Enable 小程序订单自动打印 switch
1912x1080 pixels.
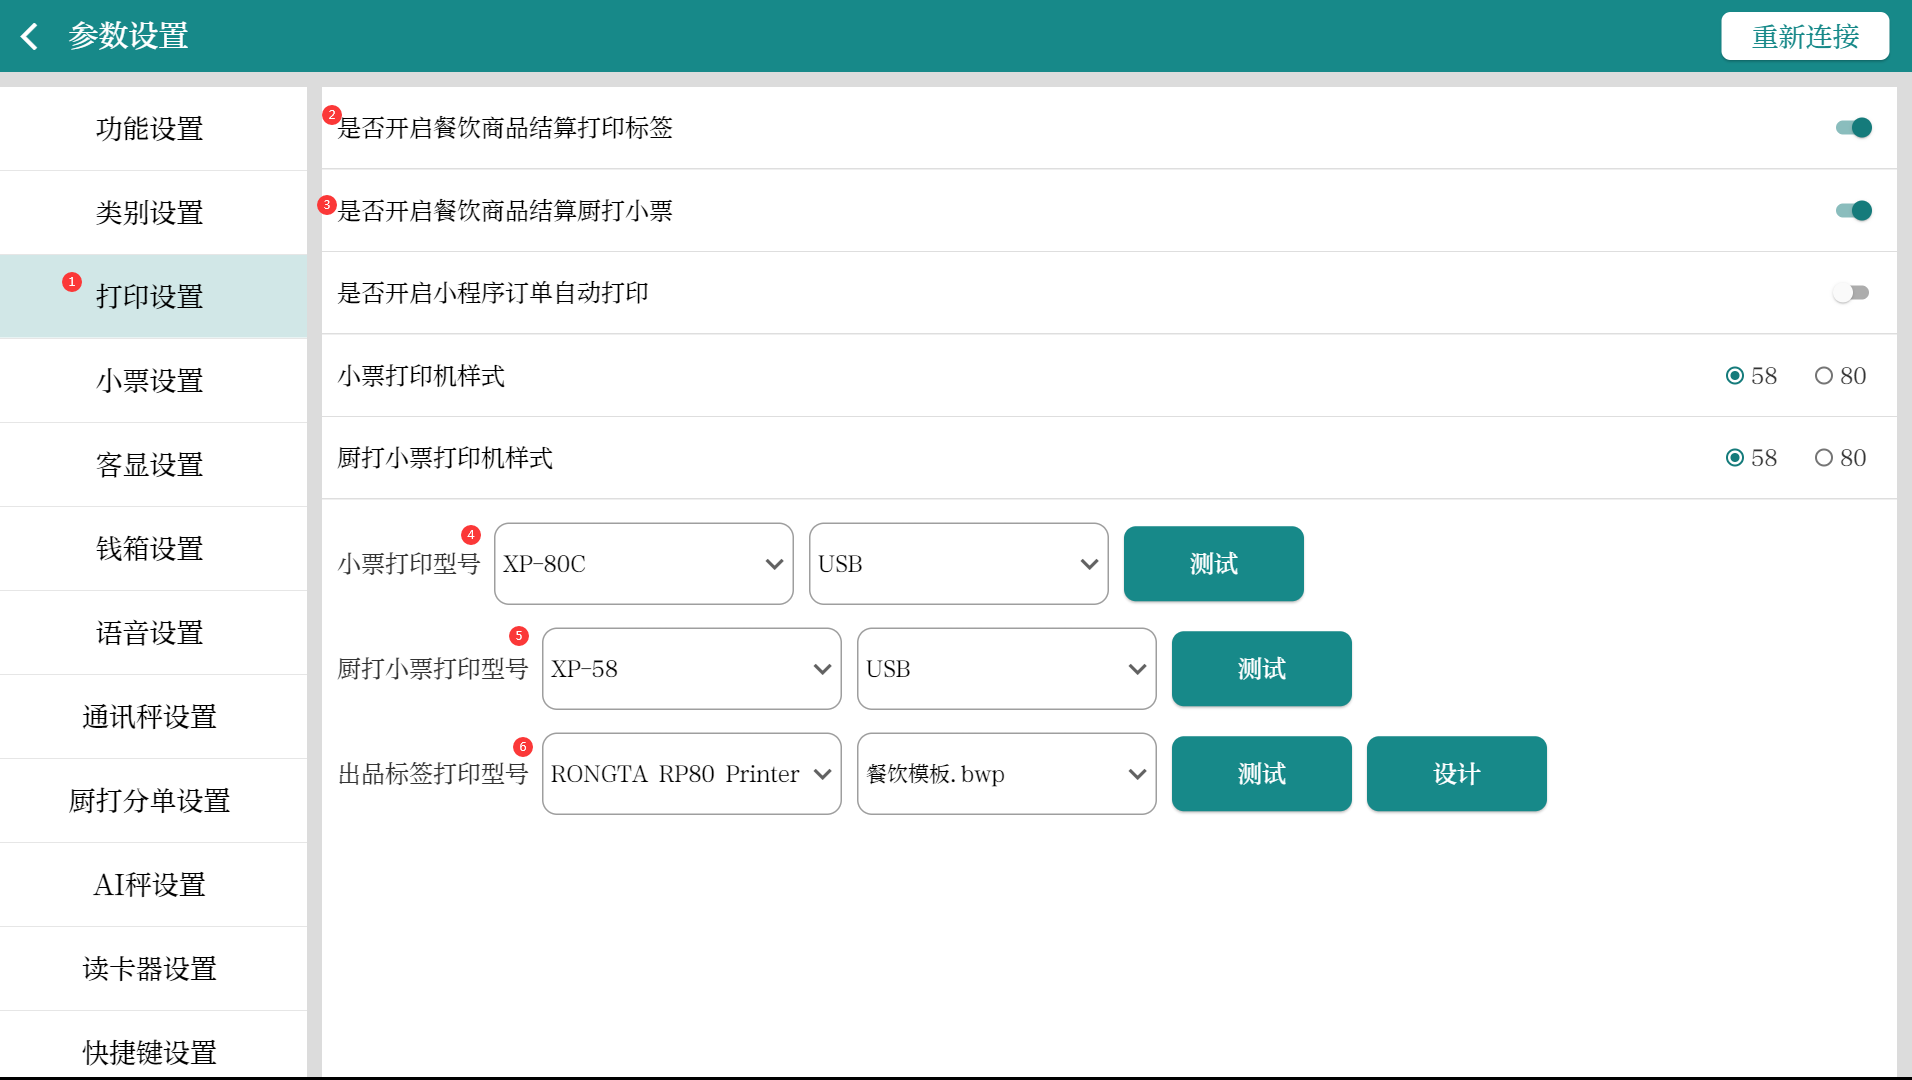click(x=1851, y=293)
